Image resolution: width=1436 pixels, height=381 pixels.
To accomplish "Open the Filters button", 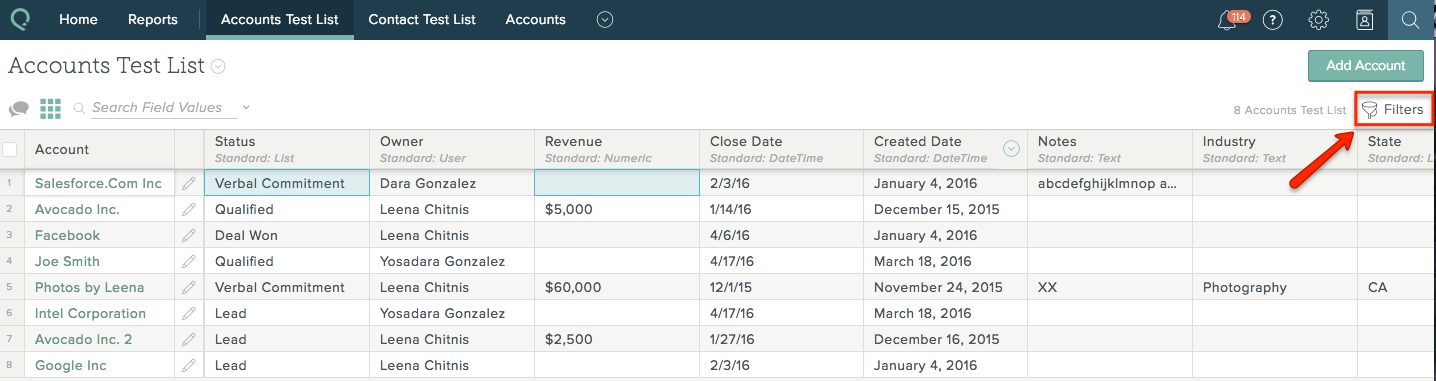I will click(1393, 109).
